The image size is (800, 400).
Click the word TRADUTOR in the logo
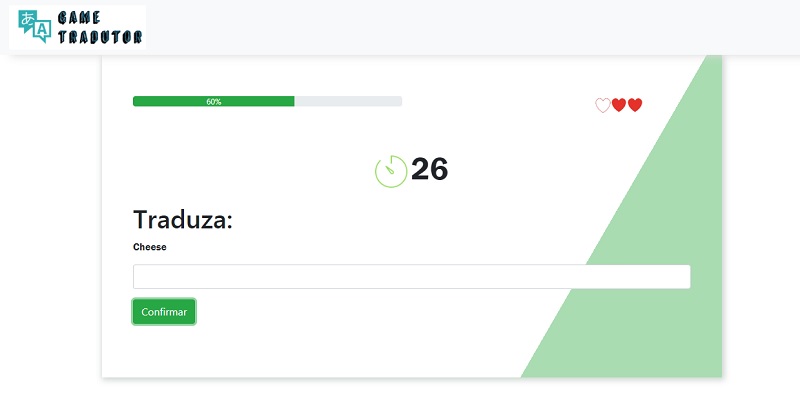pos(100,37)
